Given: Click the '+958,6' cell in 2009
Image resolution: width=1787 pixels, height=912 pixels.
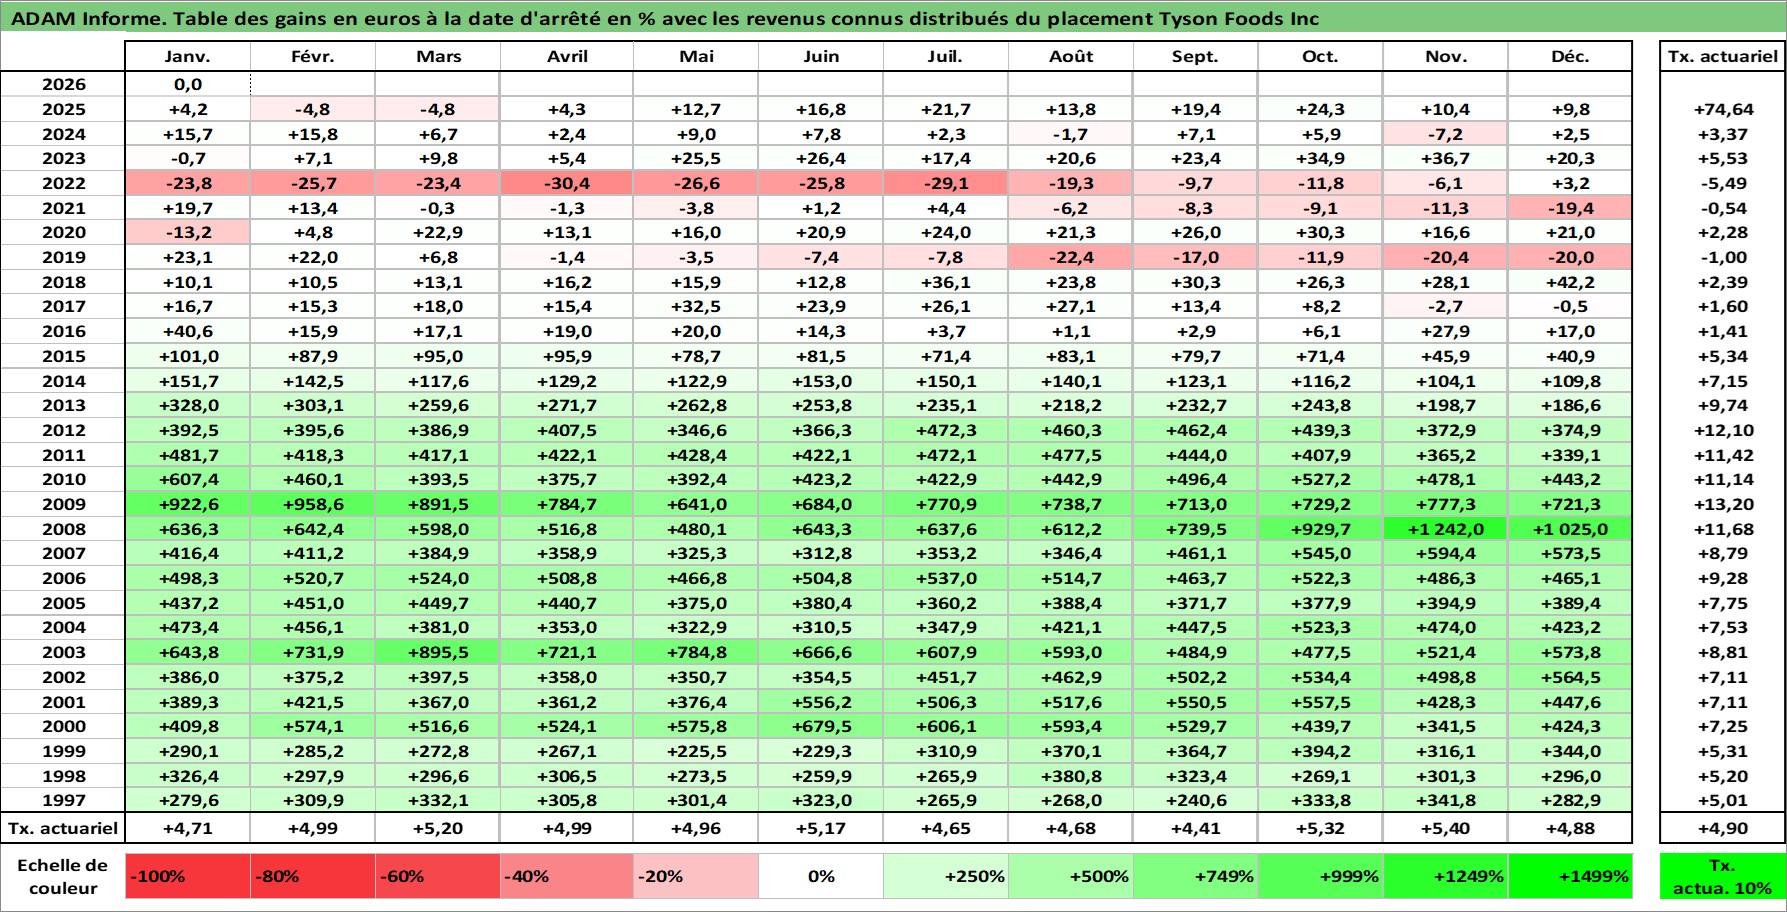Looking at the screenshot, I should click(x=313, y=504).
